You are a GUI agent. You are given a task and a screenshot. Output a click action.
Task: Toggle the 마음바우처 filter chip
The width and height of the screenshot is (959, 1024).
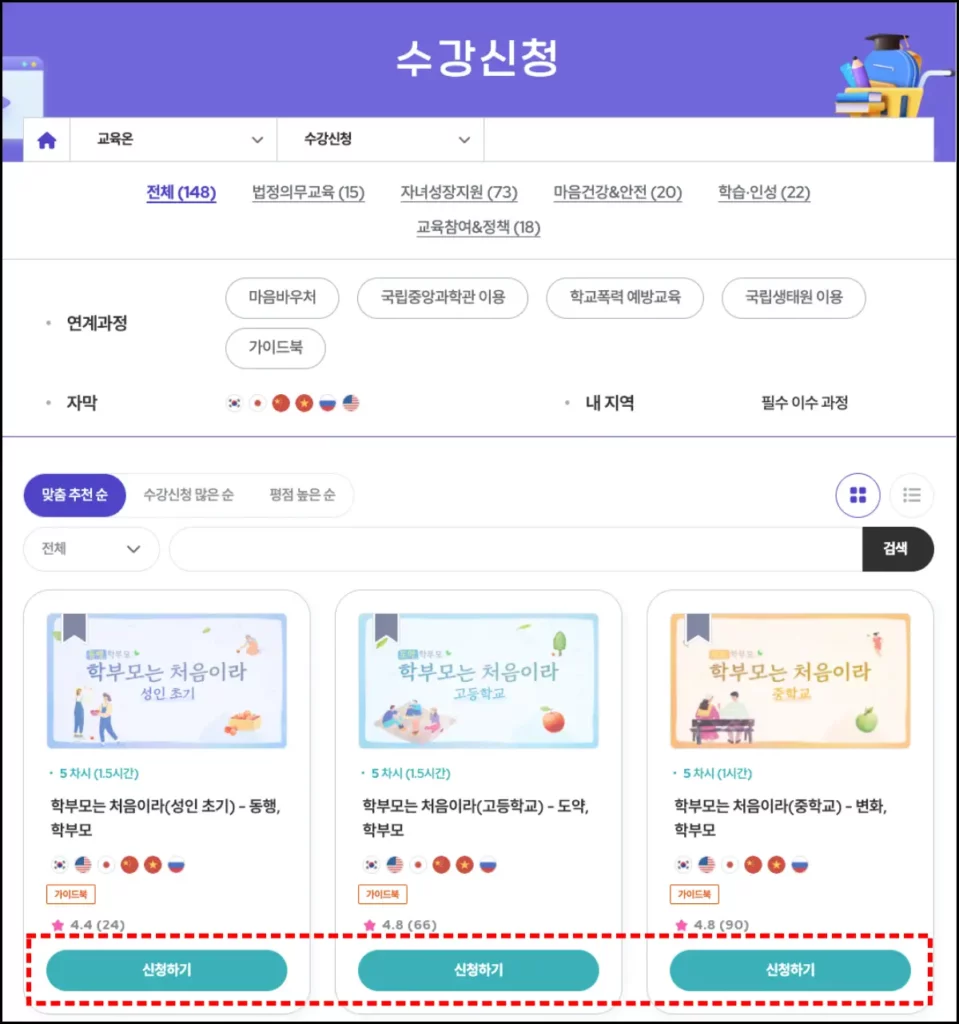282,298
